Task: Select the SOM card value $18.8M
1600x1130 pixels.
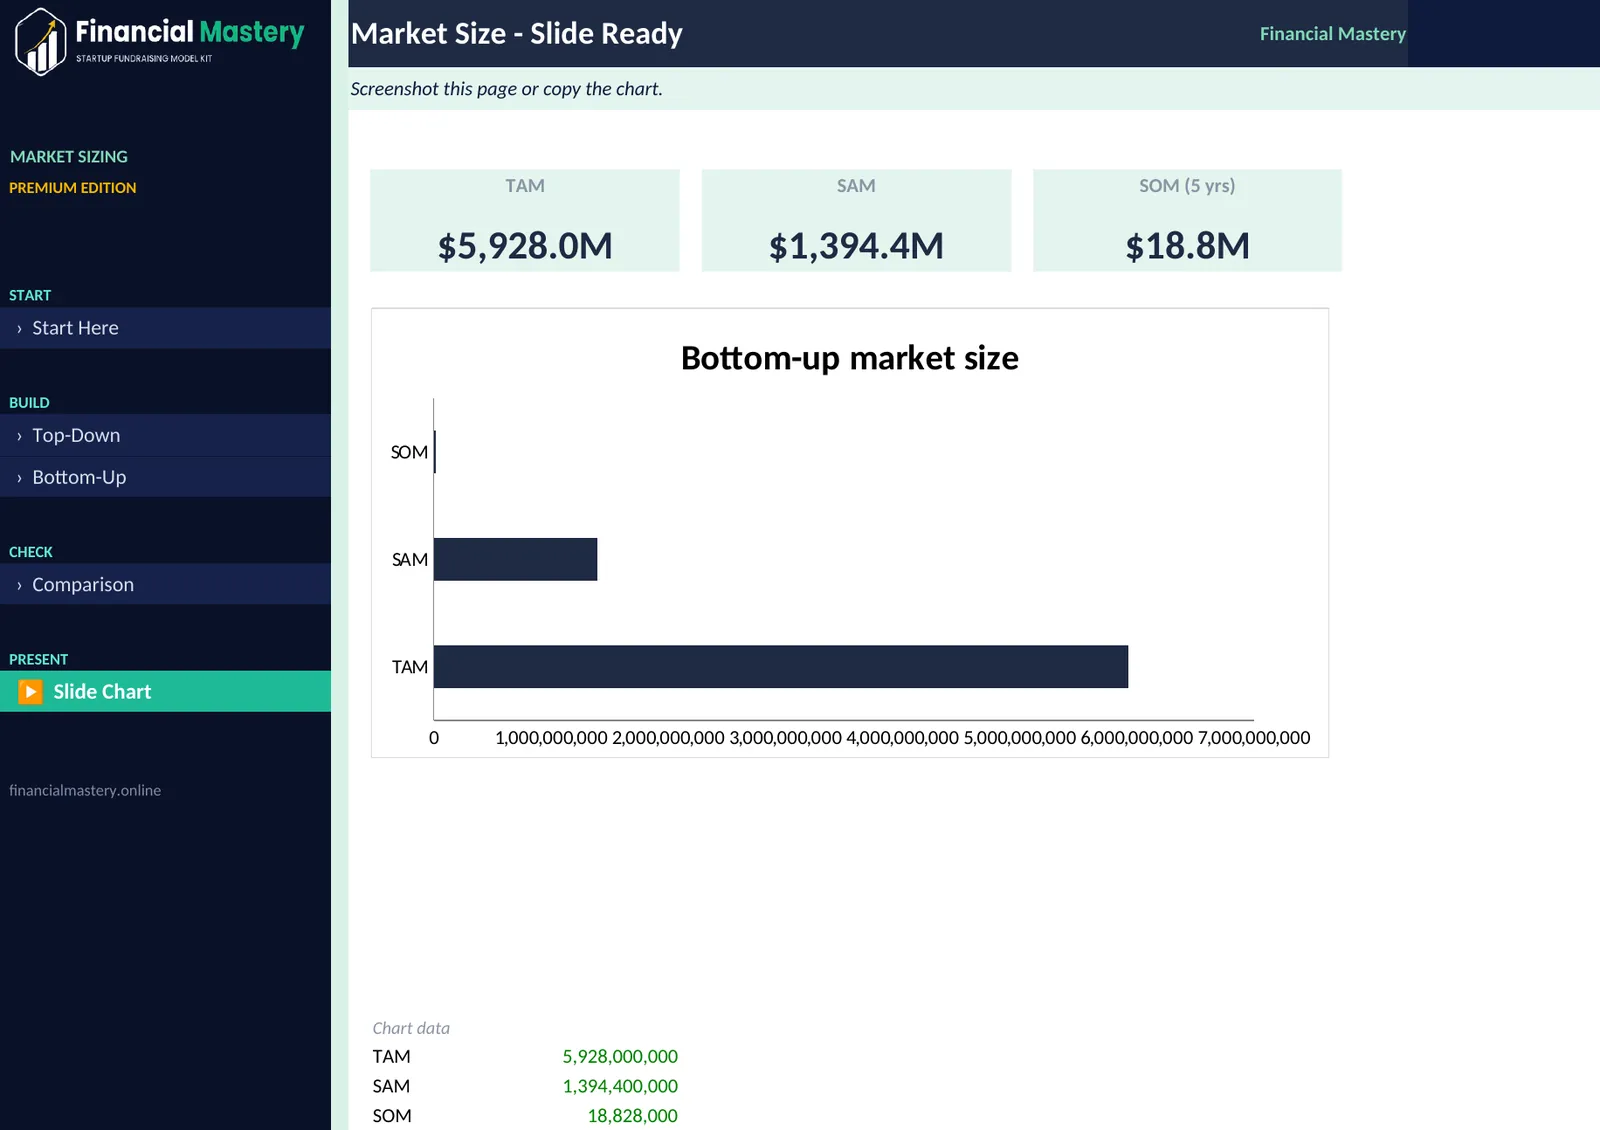Action: [x=1187, y=246]
